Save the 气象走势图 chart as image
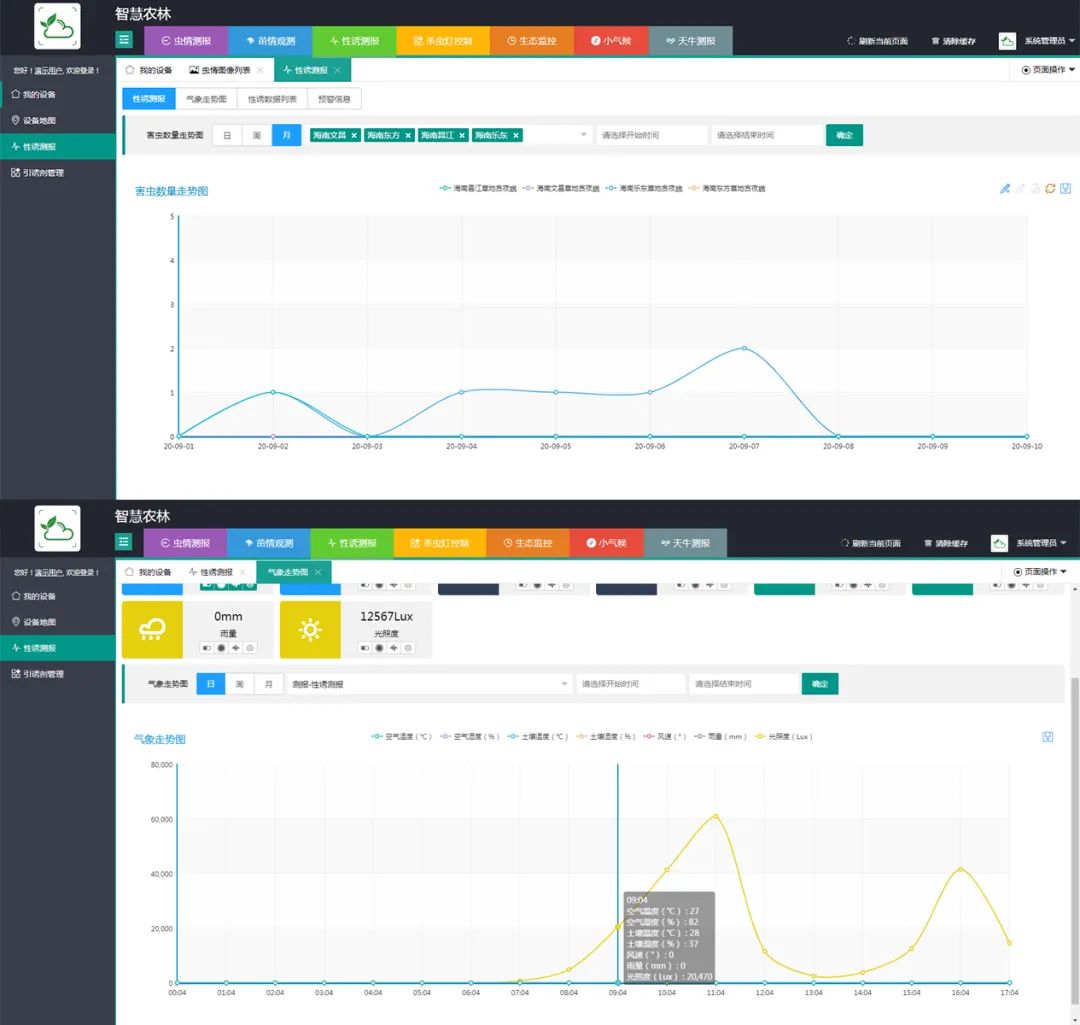 [1048, 737]
